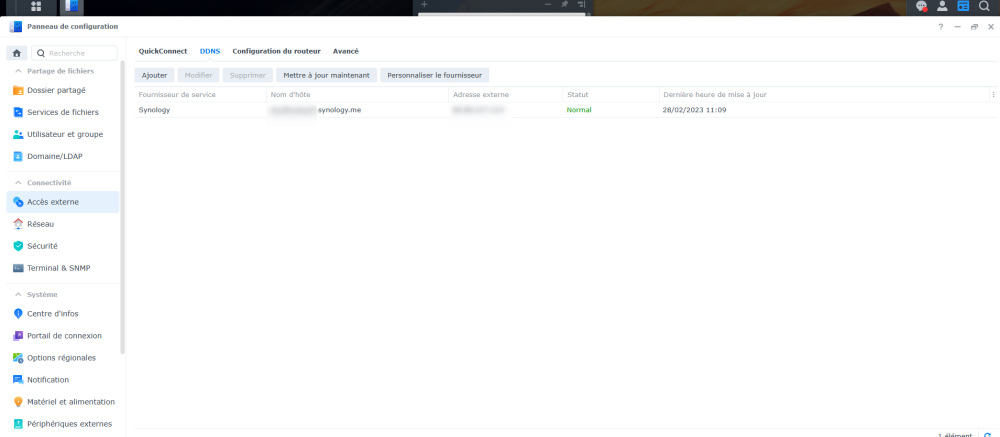Viewport: 1000px width, 437px height.
Task: Click the Normal status value
Action: 579,110
